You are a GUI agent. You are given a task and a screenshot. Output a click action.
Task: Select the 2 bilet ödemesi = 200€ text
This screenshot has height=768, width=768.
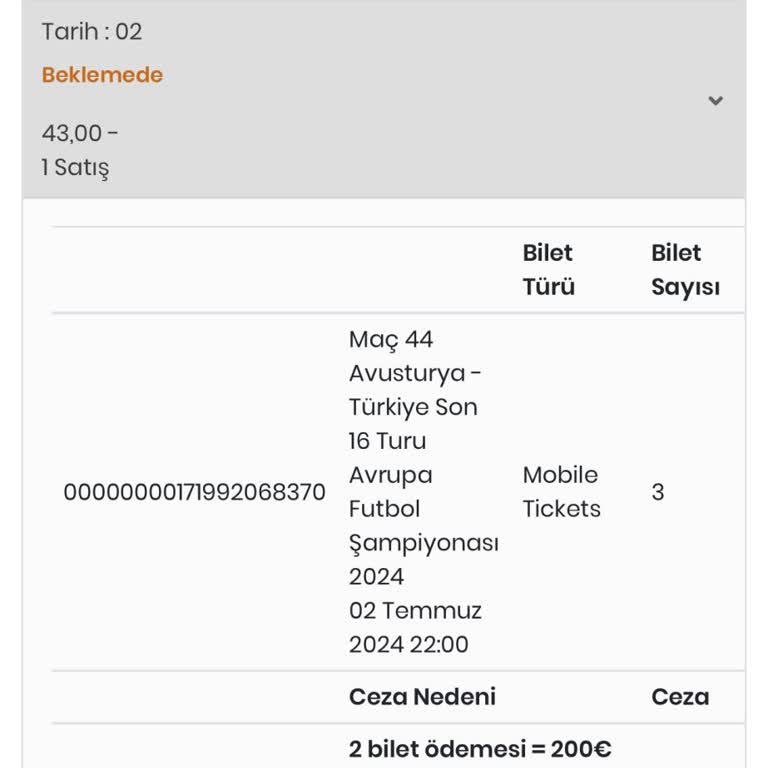[480, 749]
